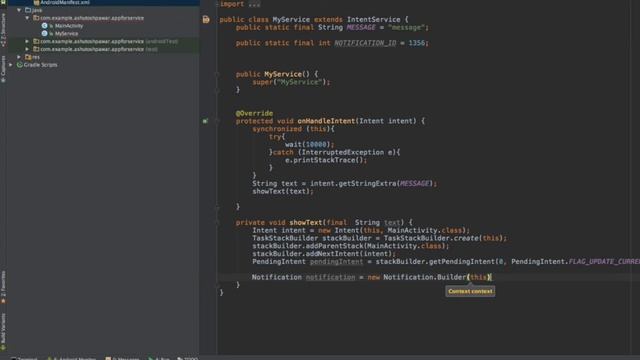Click FLAG_UPDATE_CURRENT constant

click(x=604, y=262)
